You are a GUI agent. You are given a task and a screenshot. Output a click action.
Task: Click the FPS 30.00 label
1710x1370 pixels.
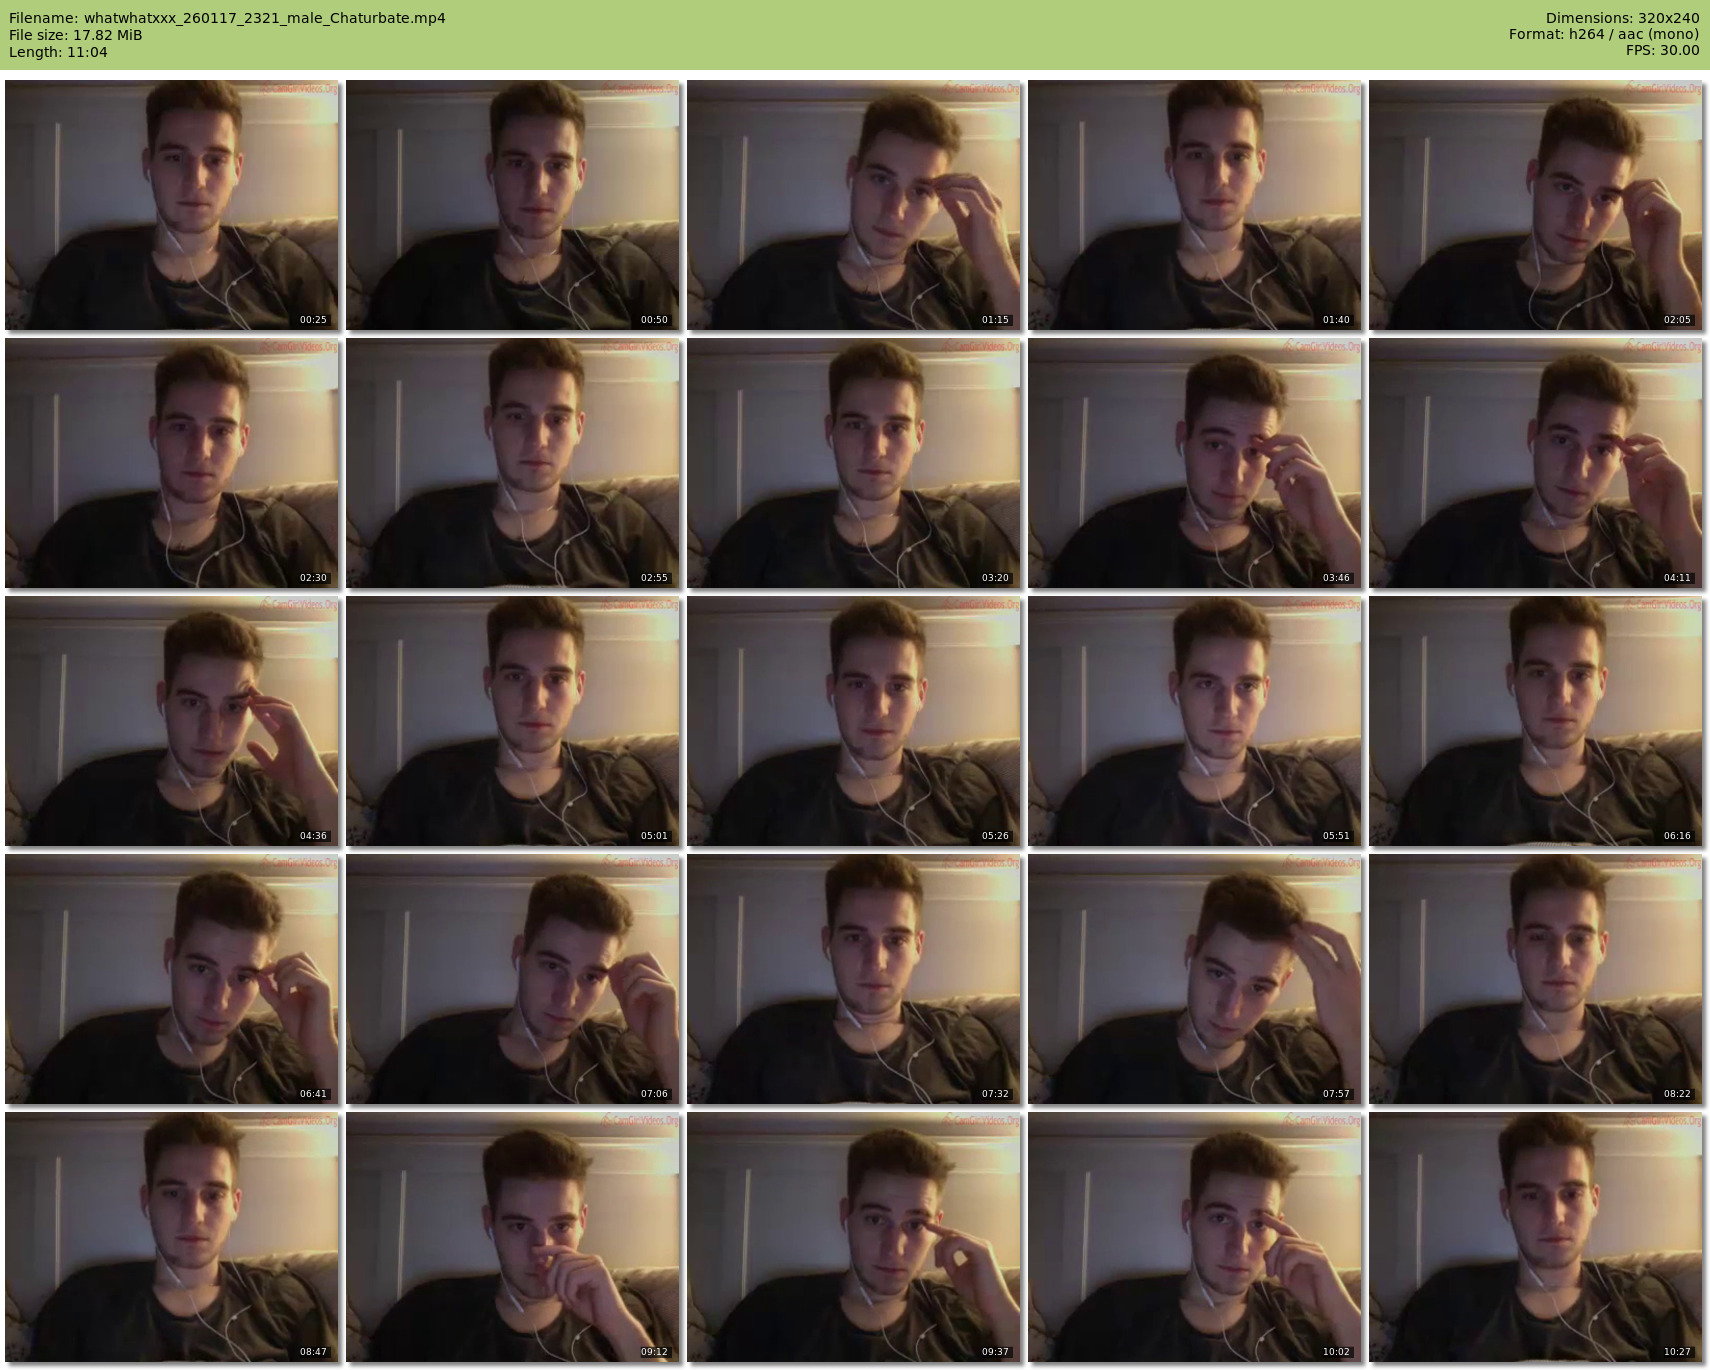1662,50
